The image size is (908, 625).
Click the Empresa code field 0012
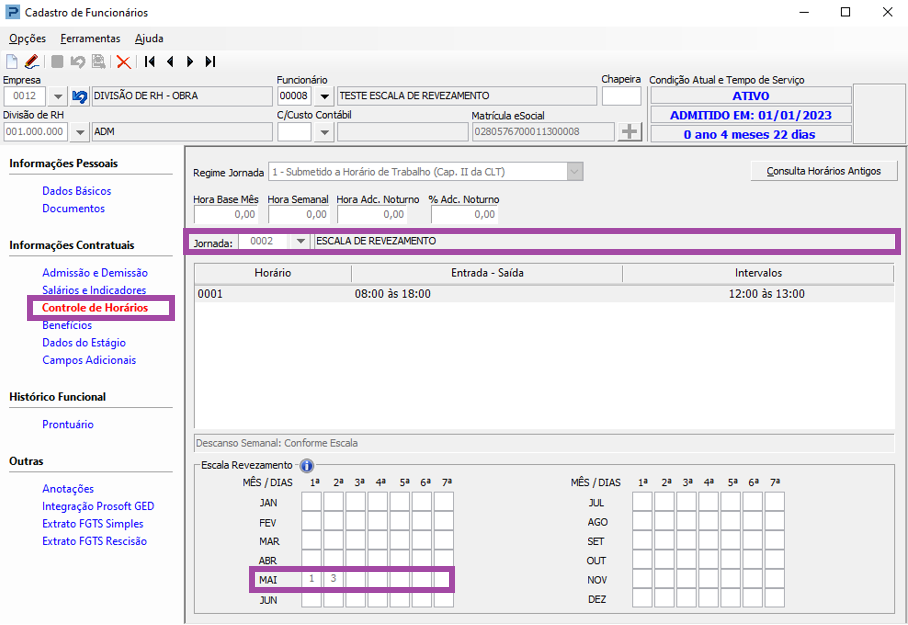26,96
